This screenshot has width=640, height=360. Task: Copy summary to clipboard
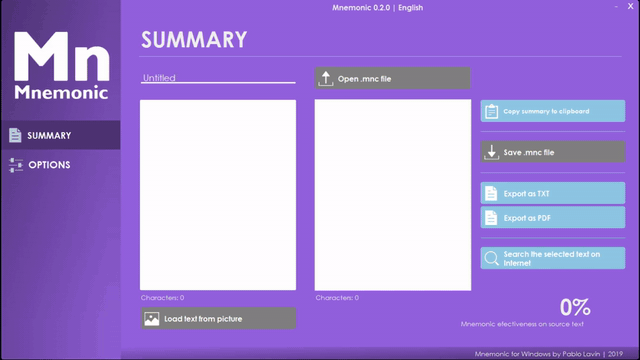coord(553,111)
